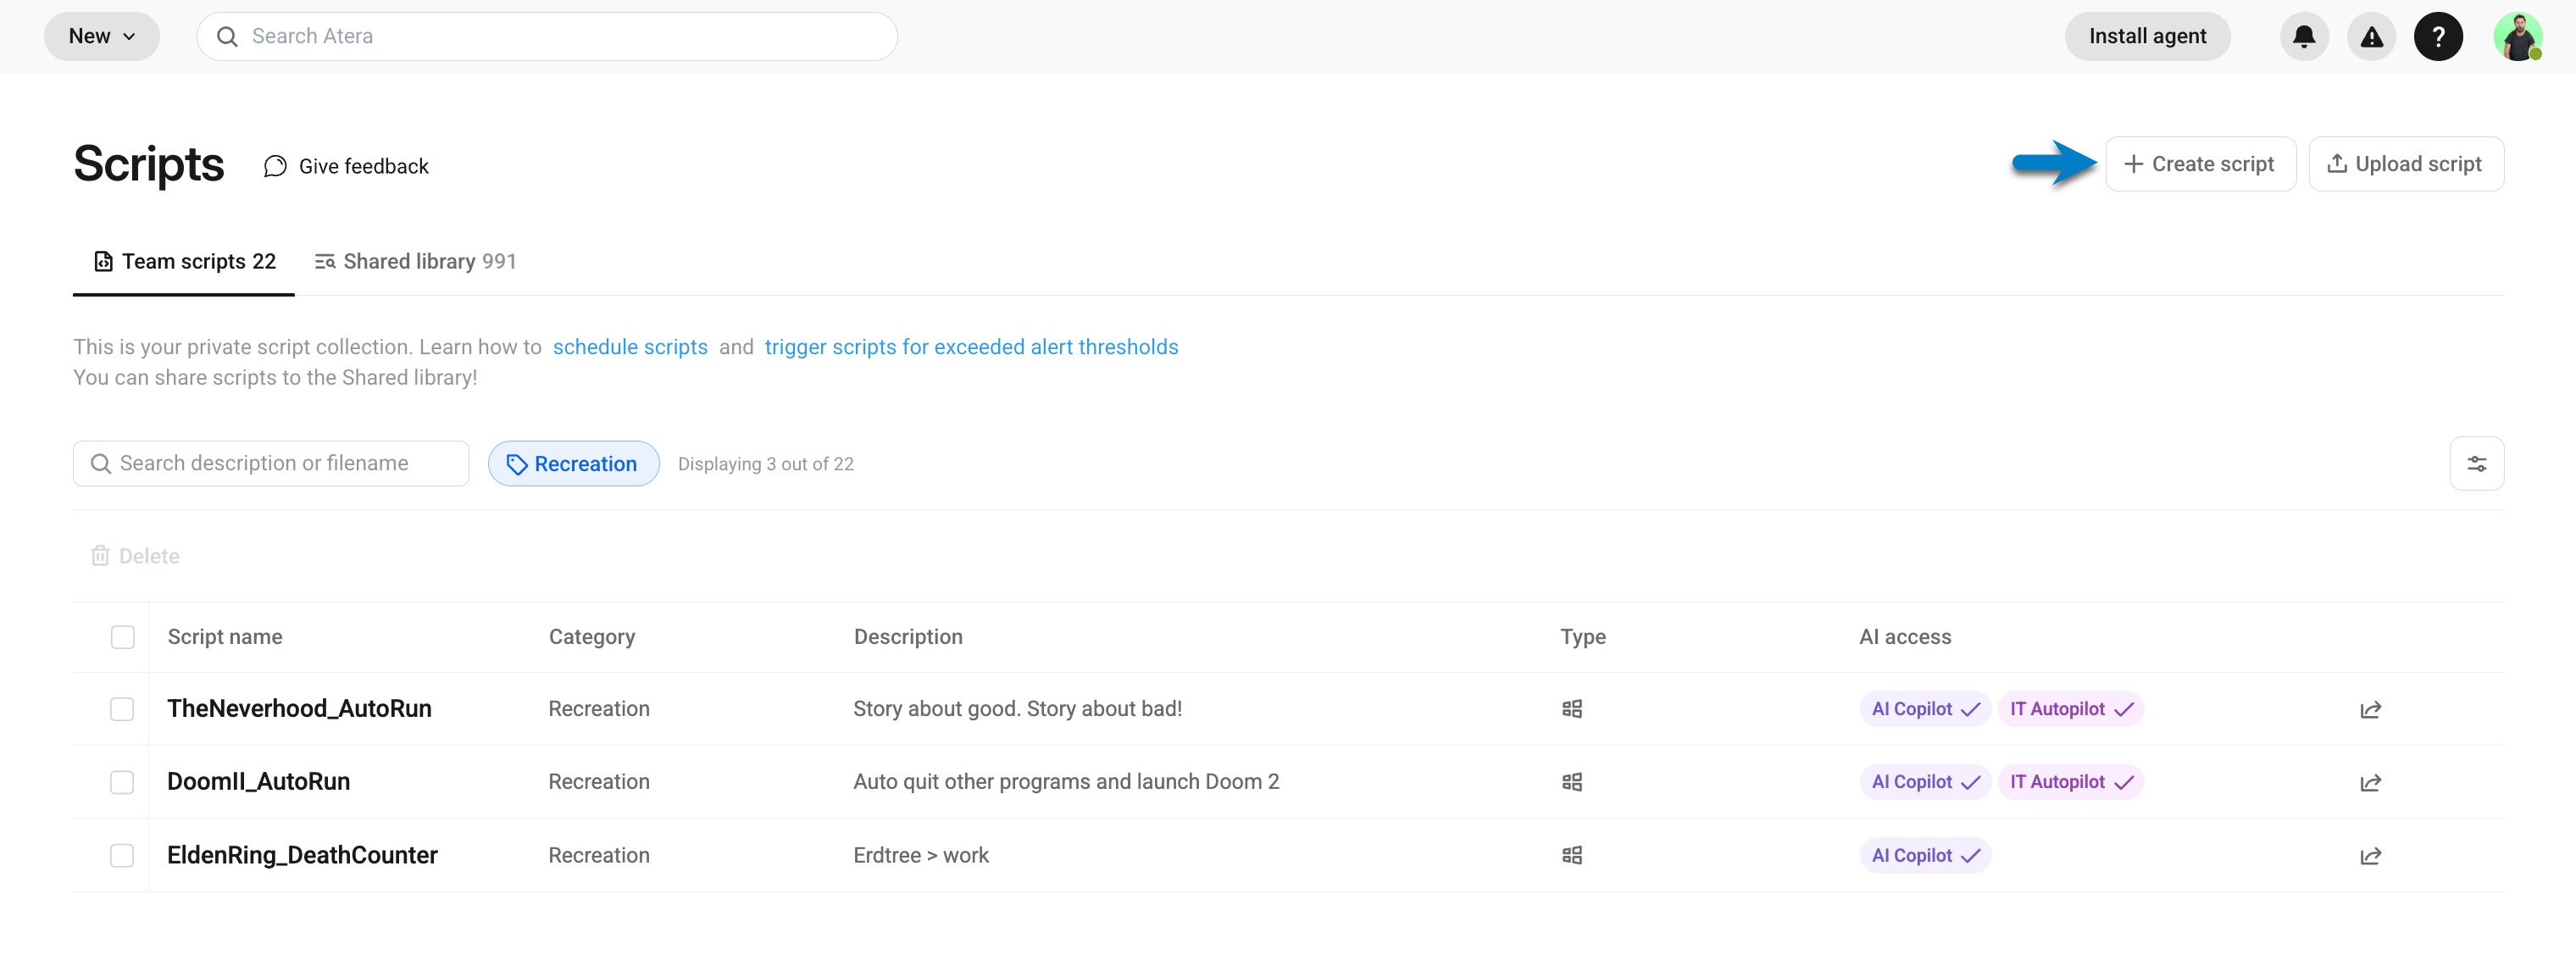This screenshot has height=966, width=2576.
Task: Click the Delete button
Action: (x=135, y=556)
